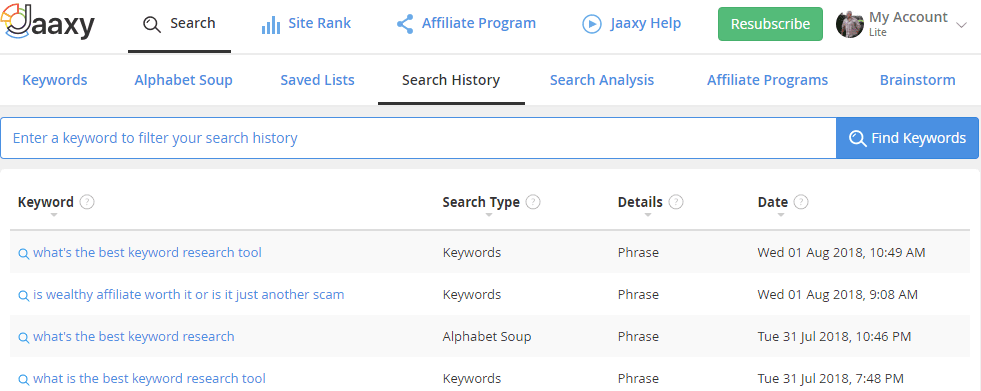Click the Alphabet Soup search type cell
The height and width of the screenshot is (391, 981).
click(x=487, y=336)
